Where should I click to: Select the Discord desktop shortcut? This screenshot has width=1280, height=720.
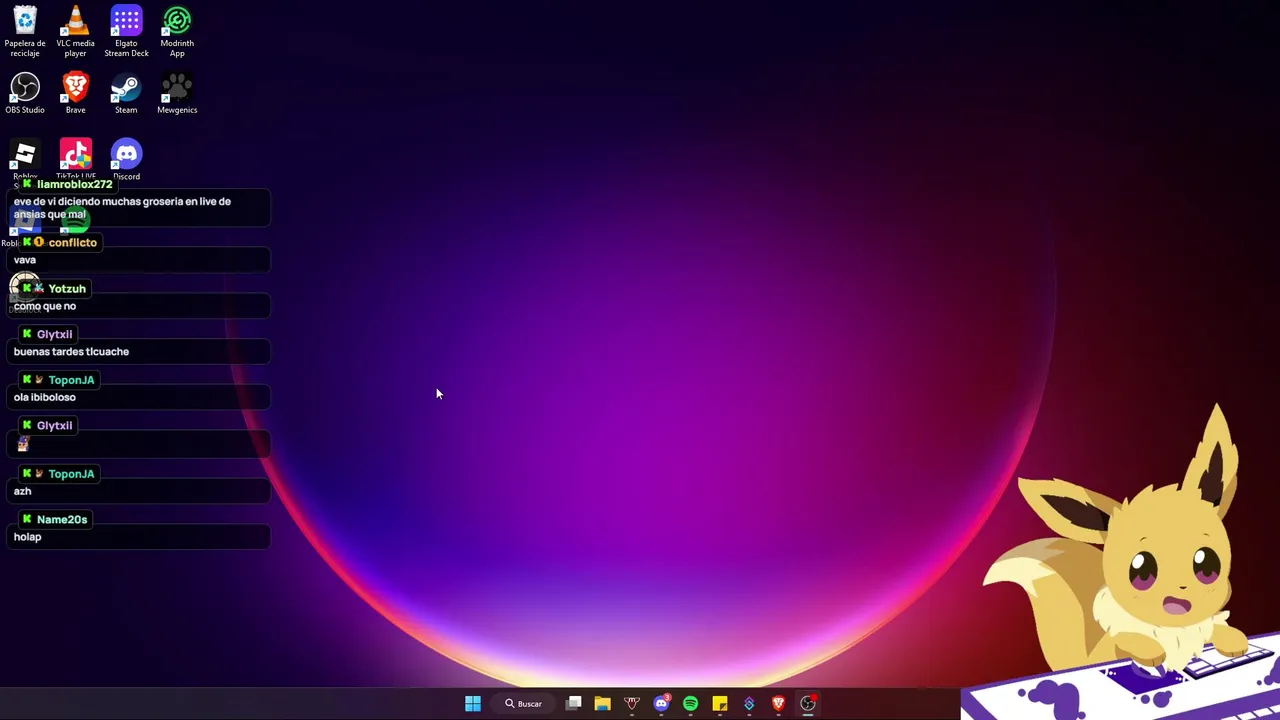(126, 157)
